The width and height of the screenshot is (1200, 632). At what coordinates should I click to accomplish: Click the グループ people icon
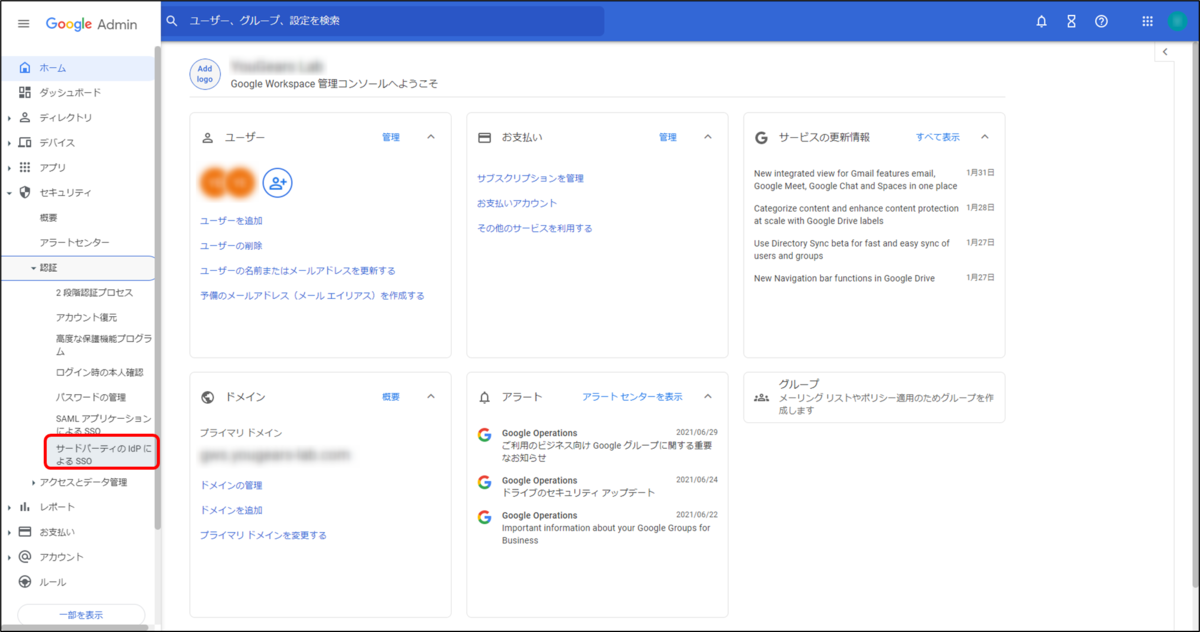761,397
